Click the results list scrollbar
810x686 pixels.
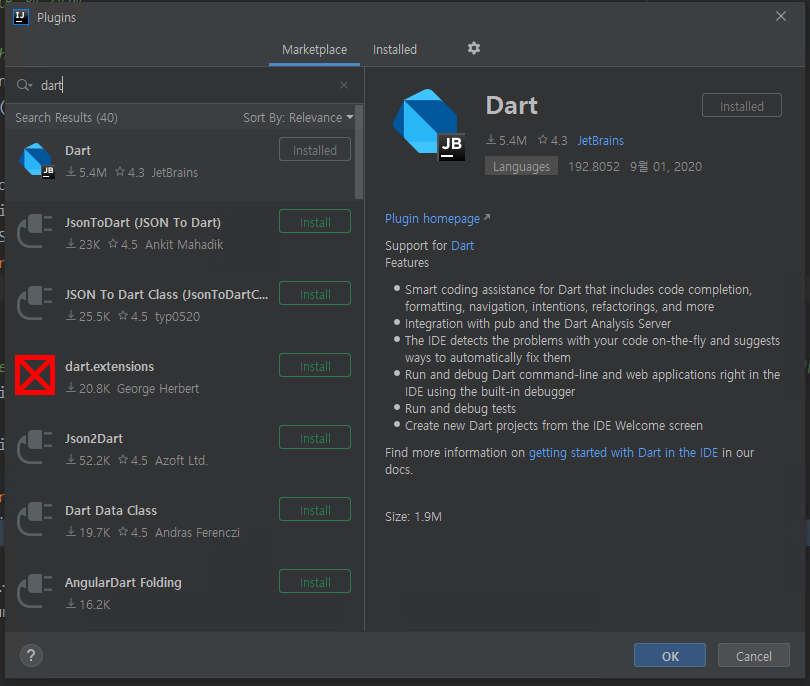point(359,152)
